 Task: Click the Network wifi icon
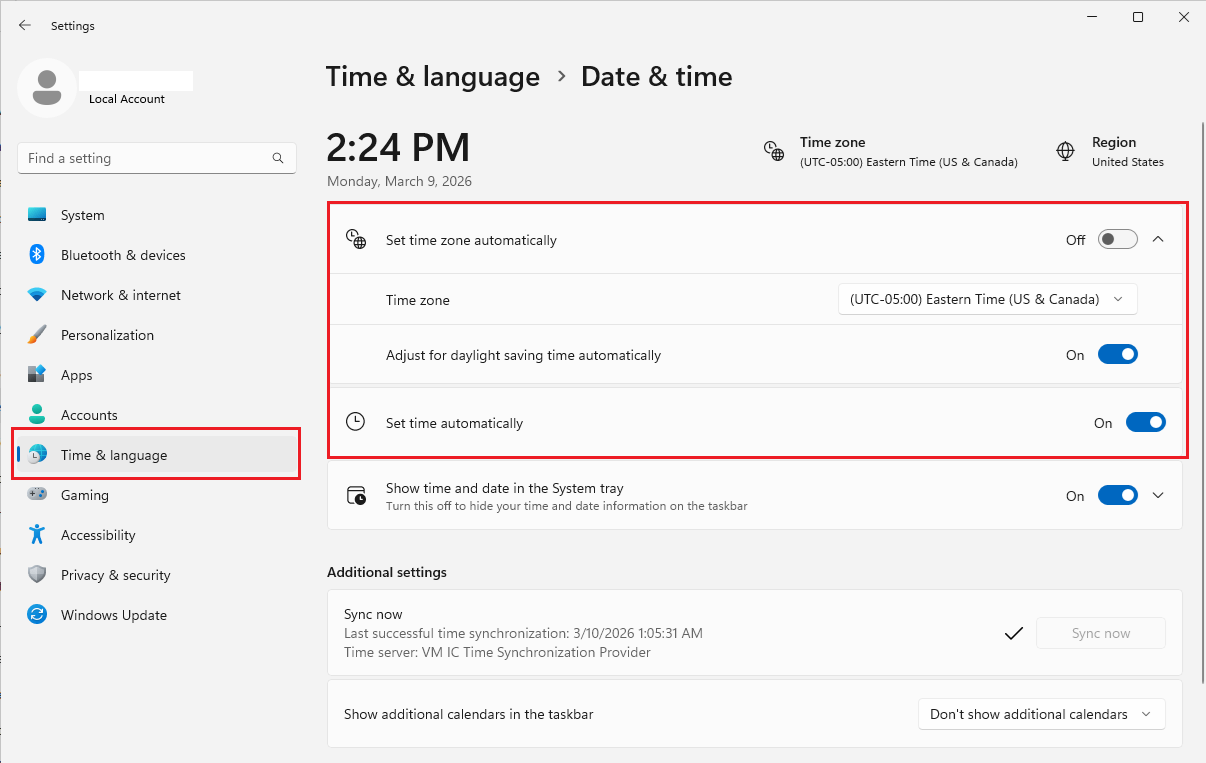pyautogui.click(x=37, y=295)
